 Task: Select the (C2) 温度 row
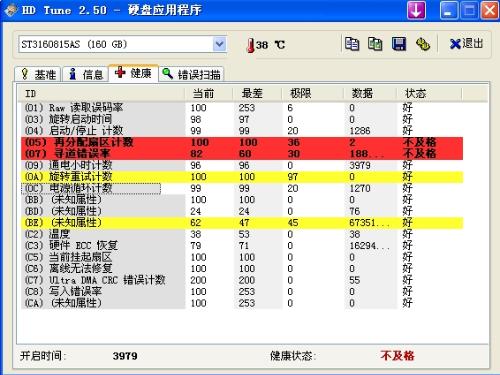(x=242, y=234)
